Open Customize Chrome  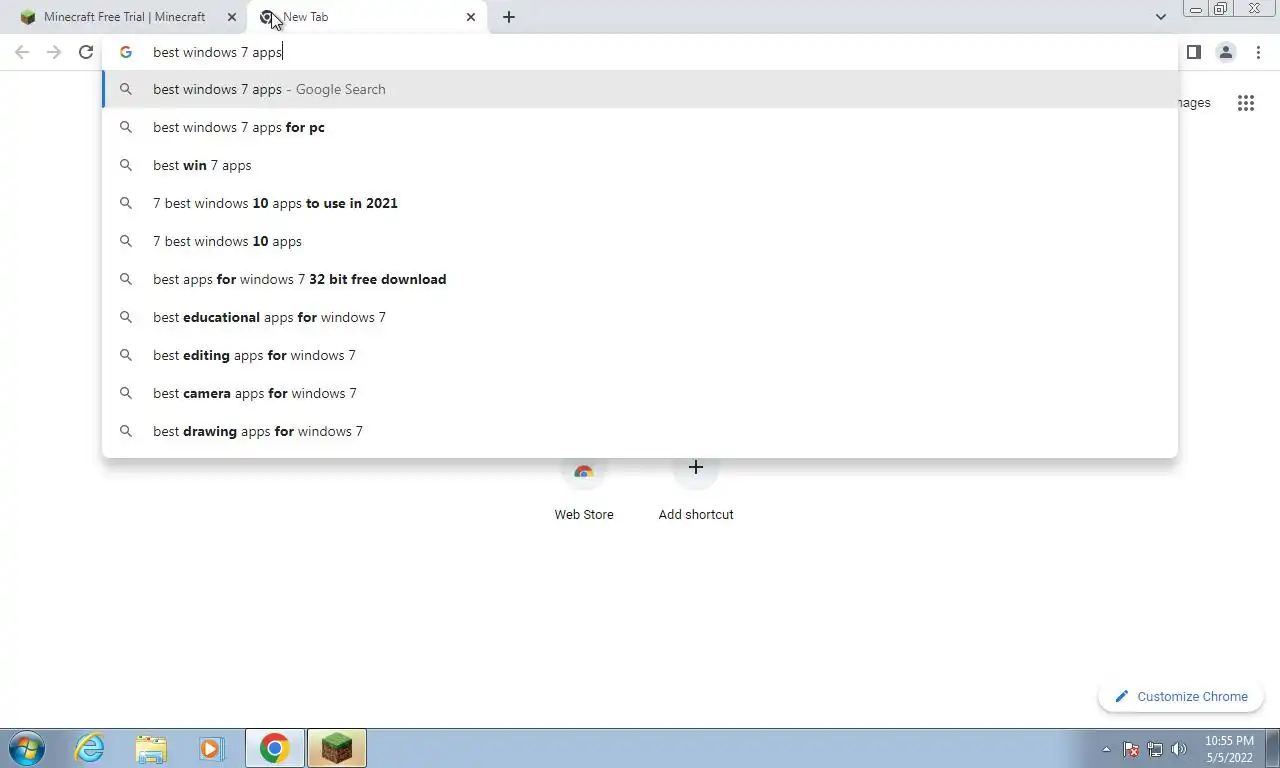[x=1181, y=697]
